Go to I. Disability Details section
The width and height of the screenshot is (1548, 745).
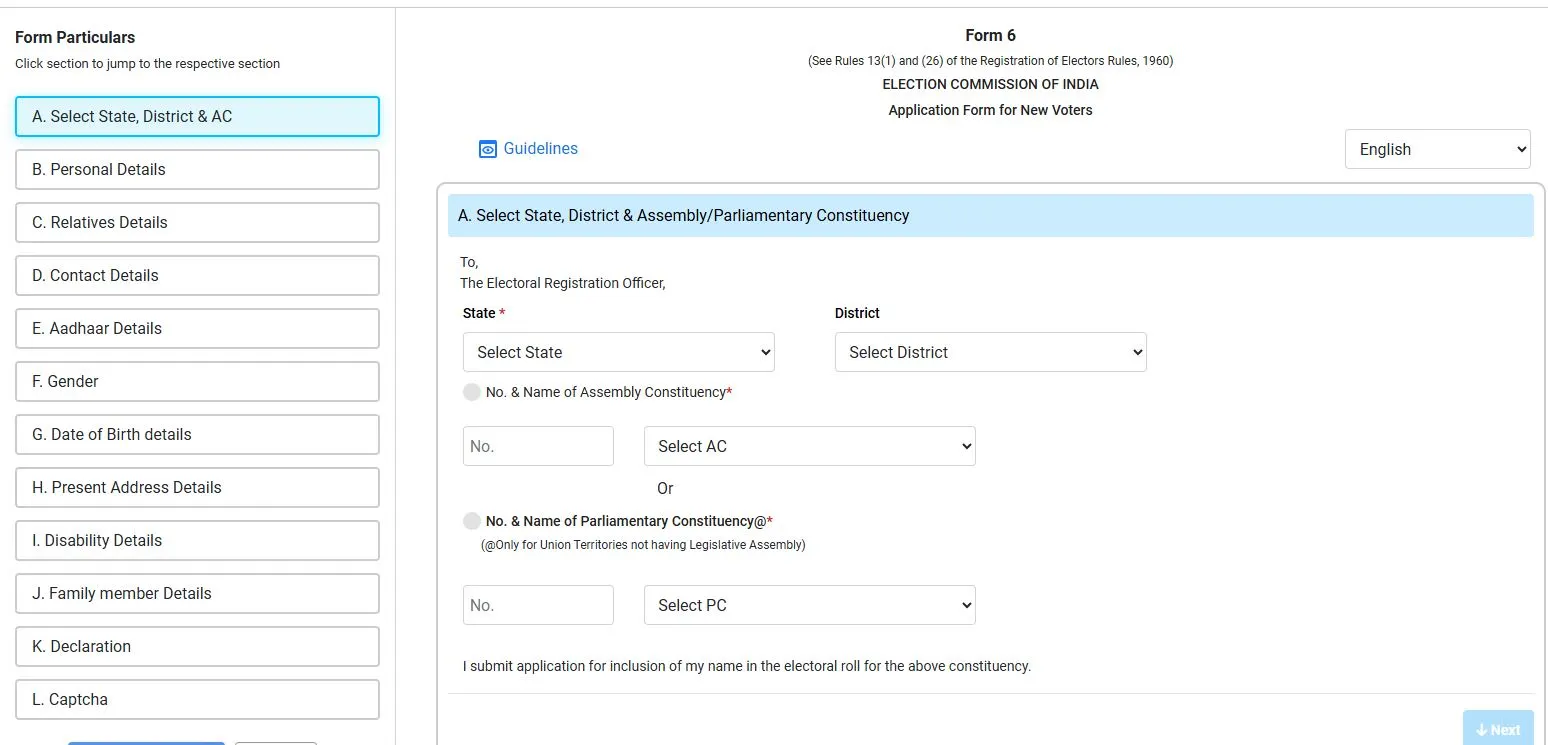click(197, 540)
